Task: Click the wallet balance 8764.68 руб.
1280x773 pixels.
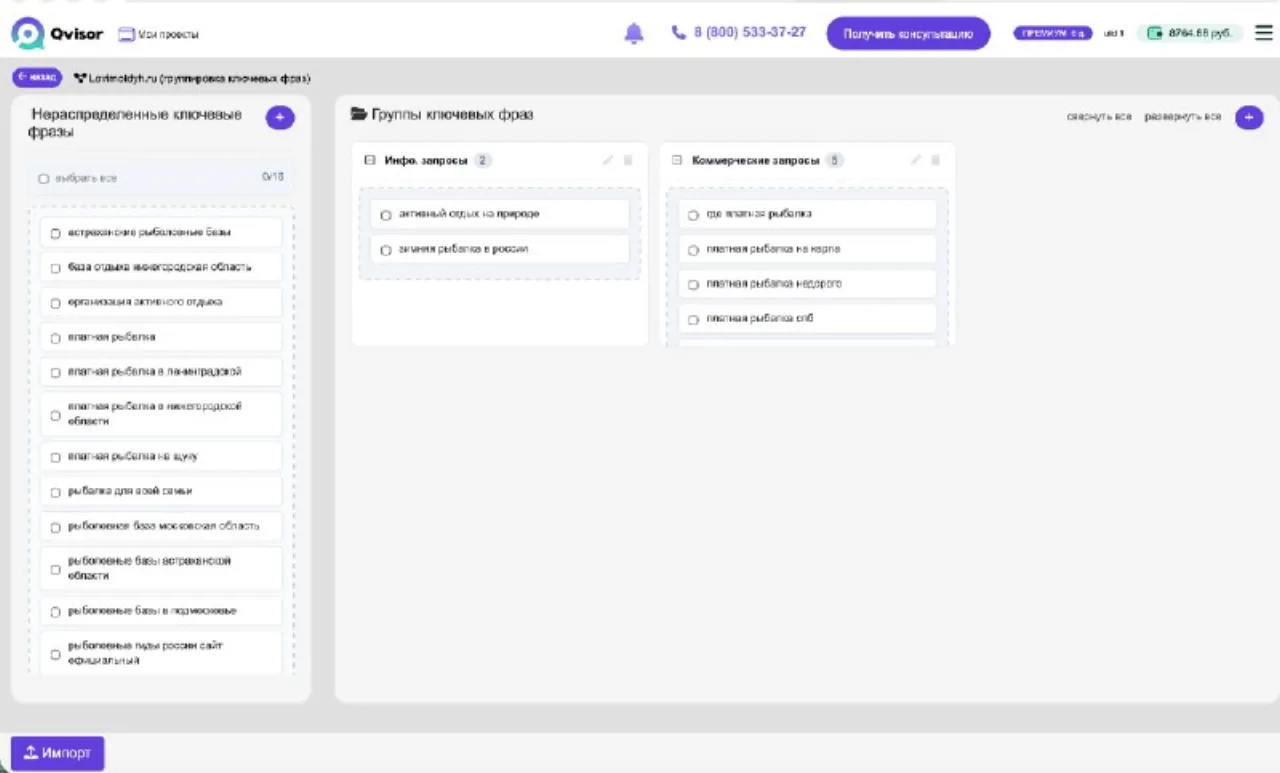Action: [x=1189, y=33]
